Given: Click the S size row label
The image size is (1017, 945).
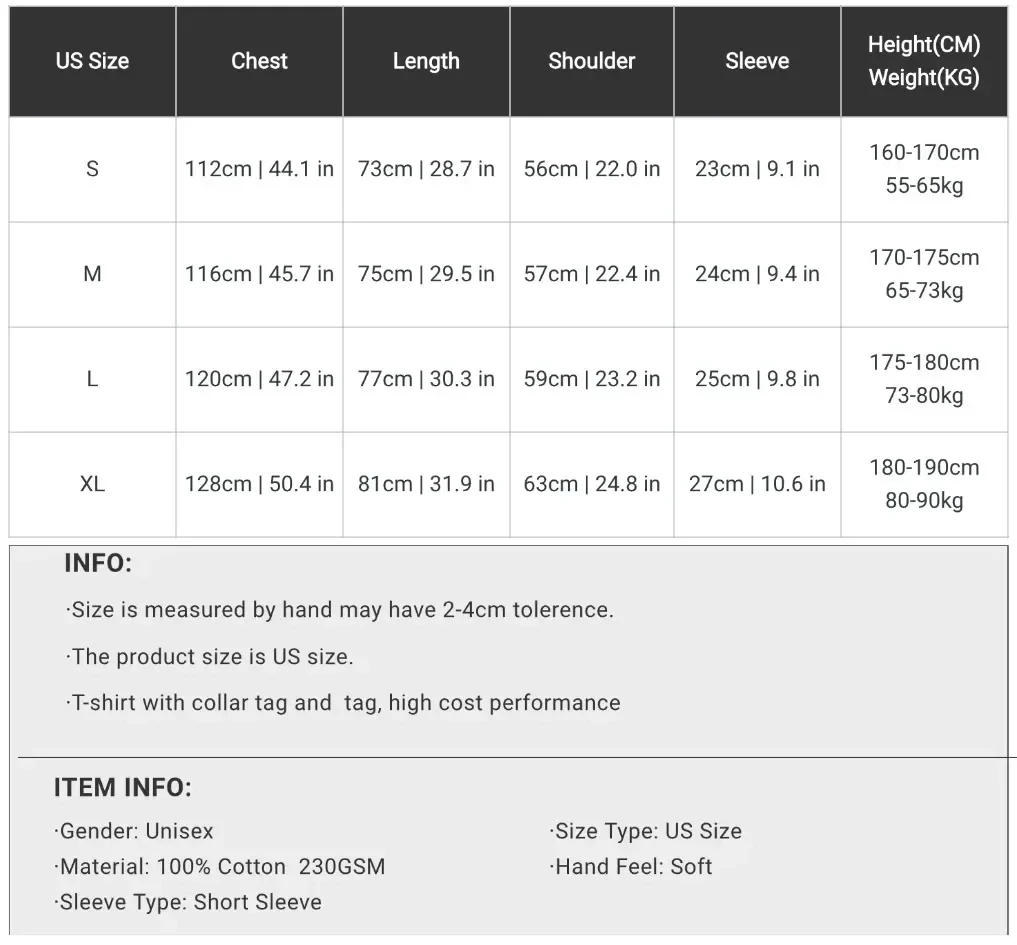Looking at the screenshot, I should [x=92, y=169].
